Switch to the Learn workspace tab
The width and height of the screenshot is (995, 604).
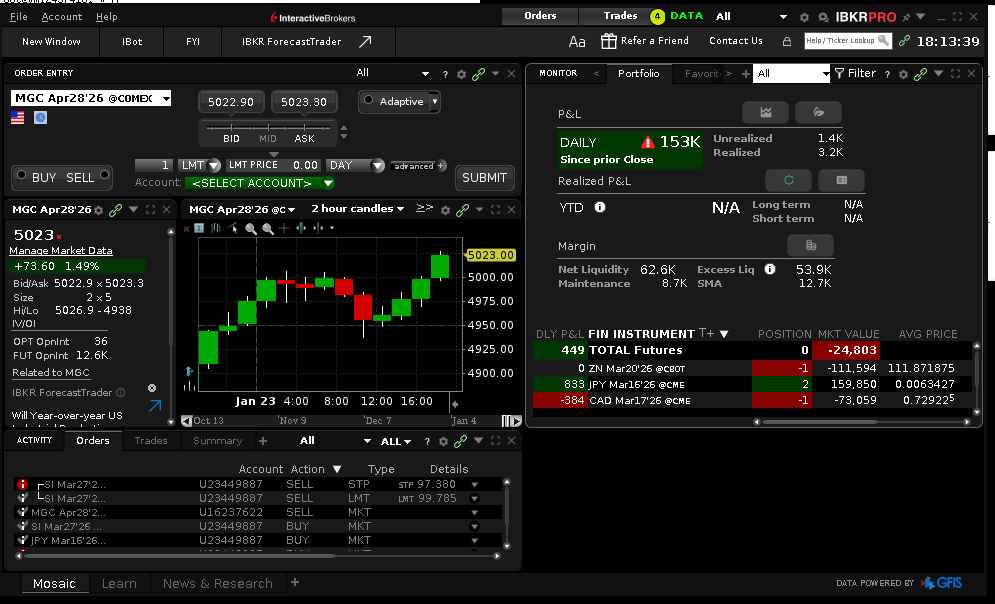click(x=119, y=583)
